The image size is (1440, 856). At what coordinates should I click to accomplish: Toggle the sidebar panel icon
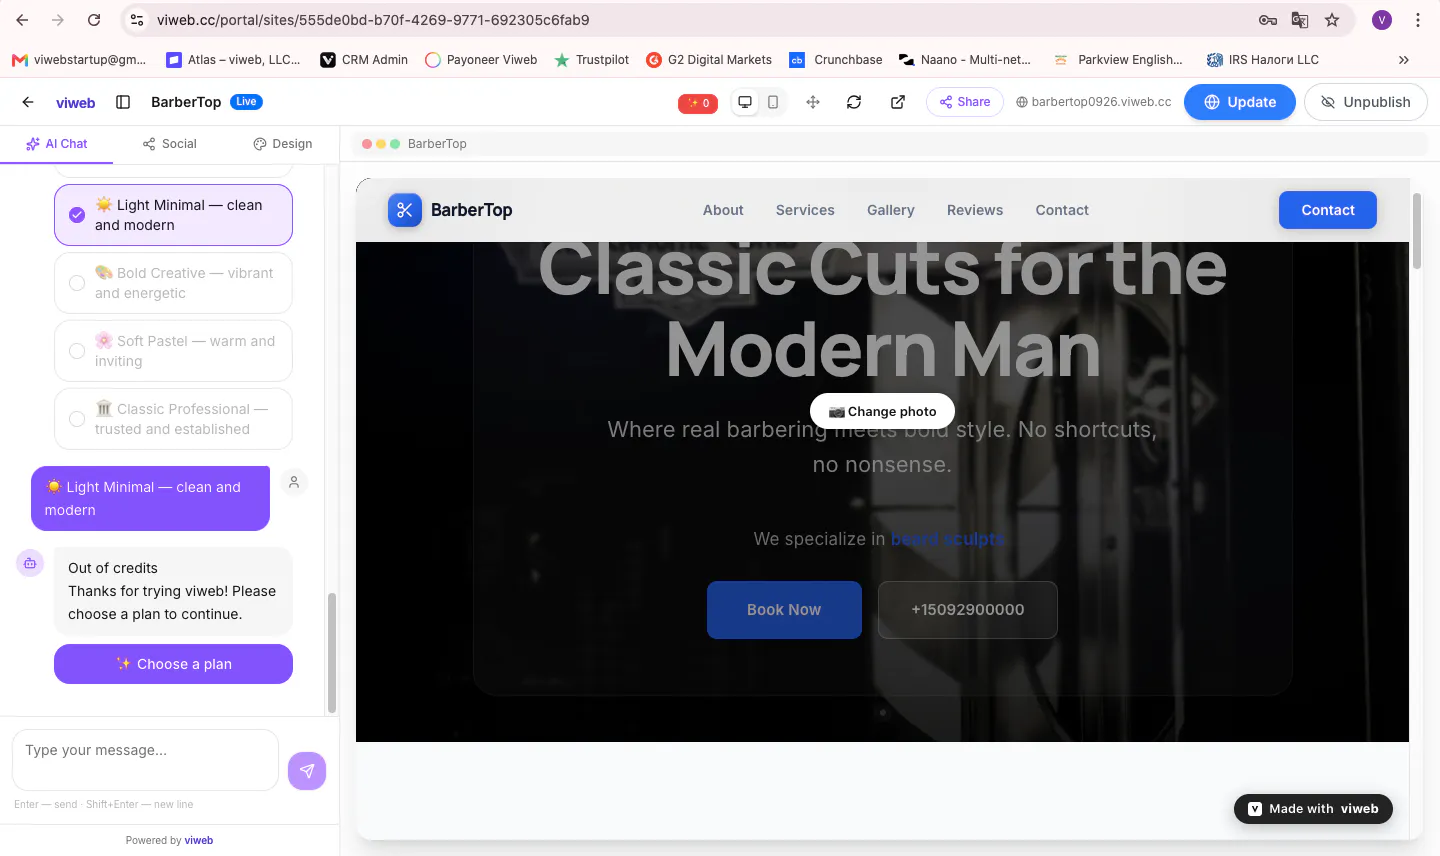[123, 102]
